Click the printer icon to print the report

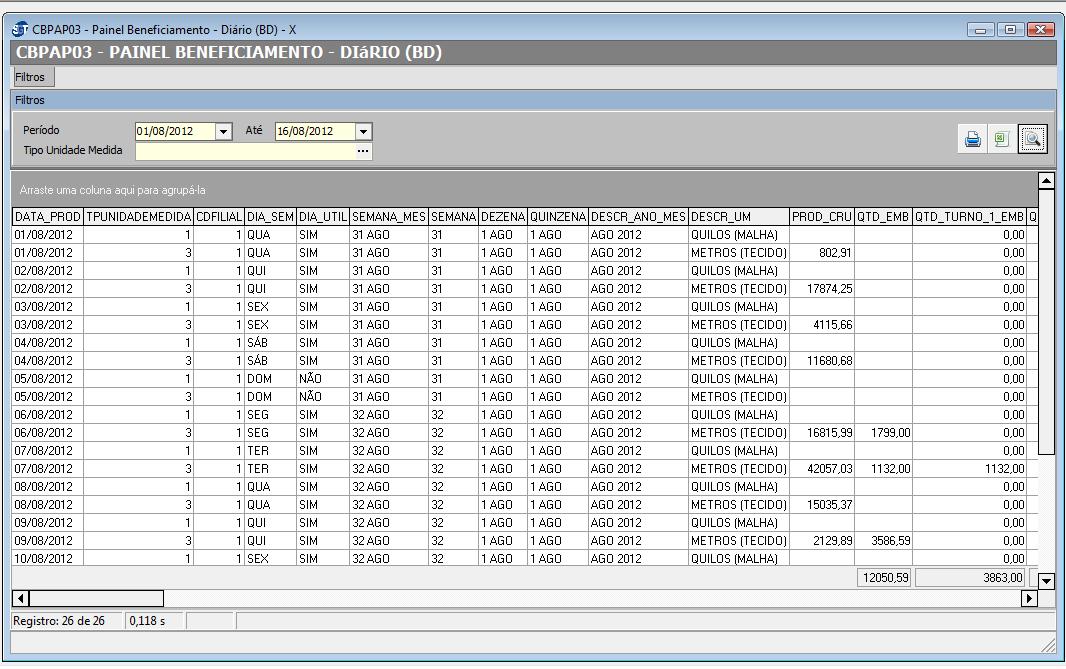click(972, 140)
